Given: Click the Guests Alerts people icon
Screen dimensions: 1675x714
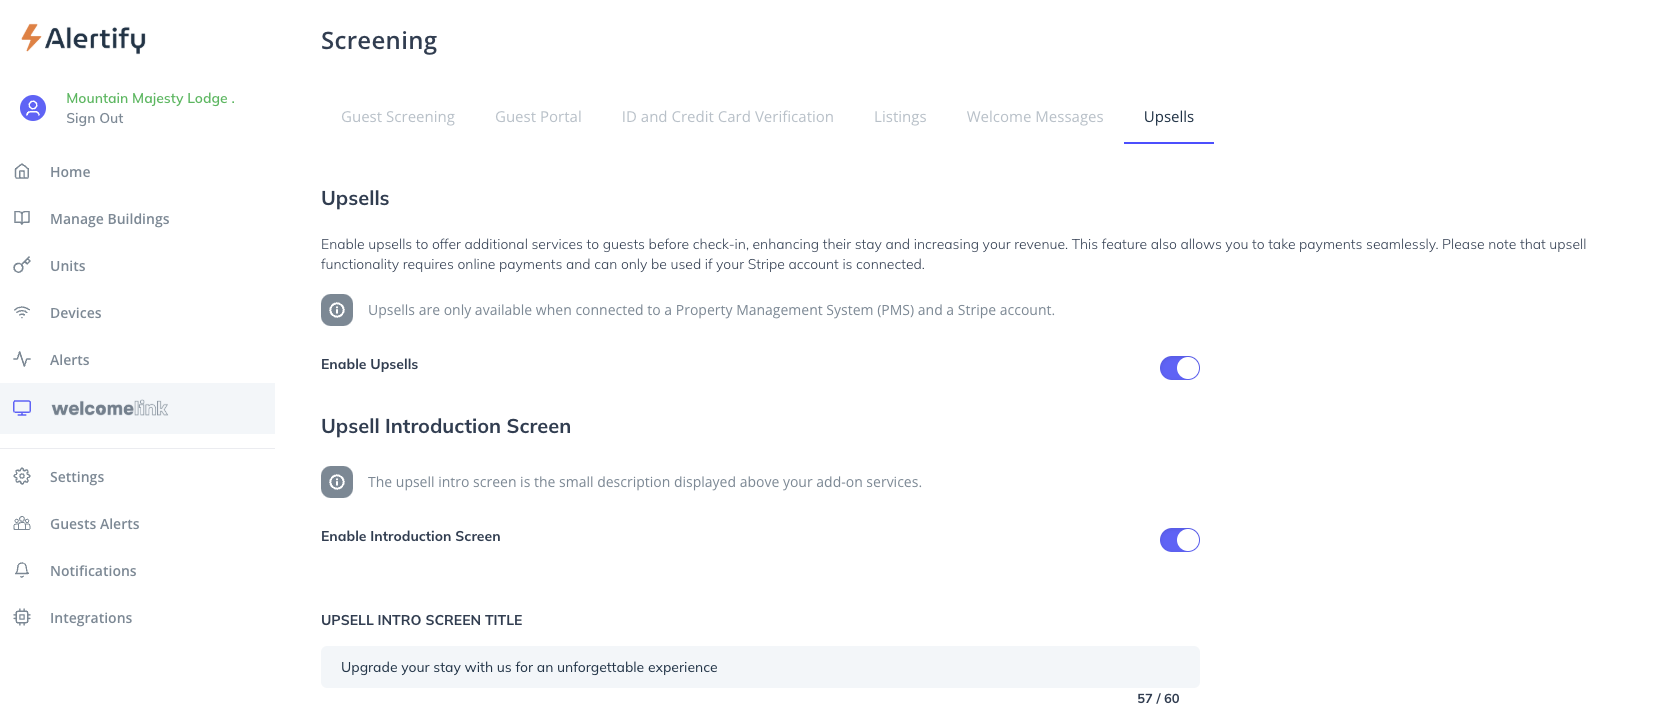Looking at the screenshot, I should 22,523.
